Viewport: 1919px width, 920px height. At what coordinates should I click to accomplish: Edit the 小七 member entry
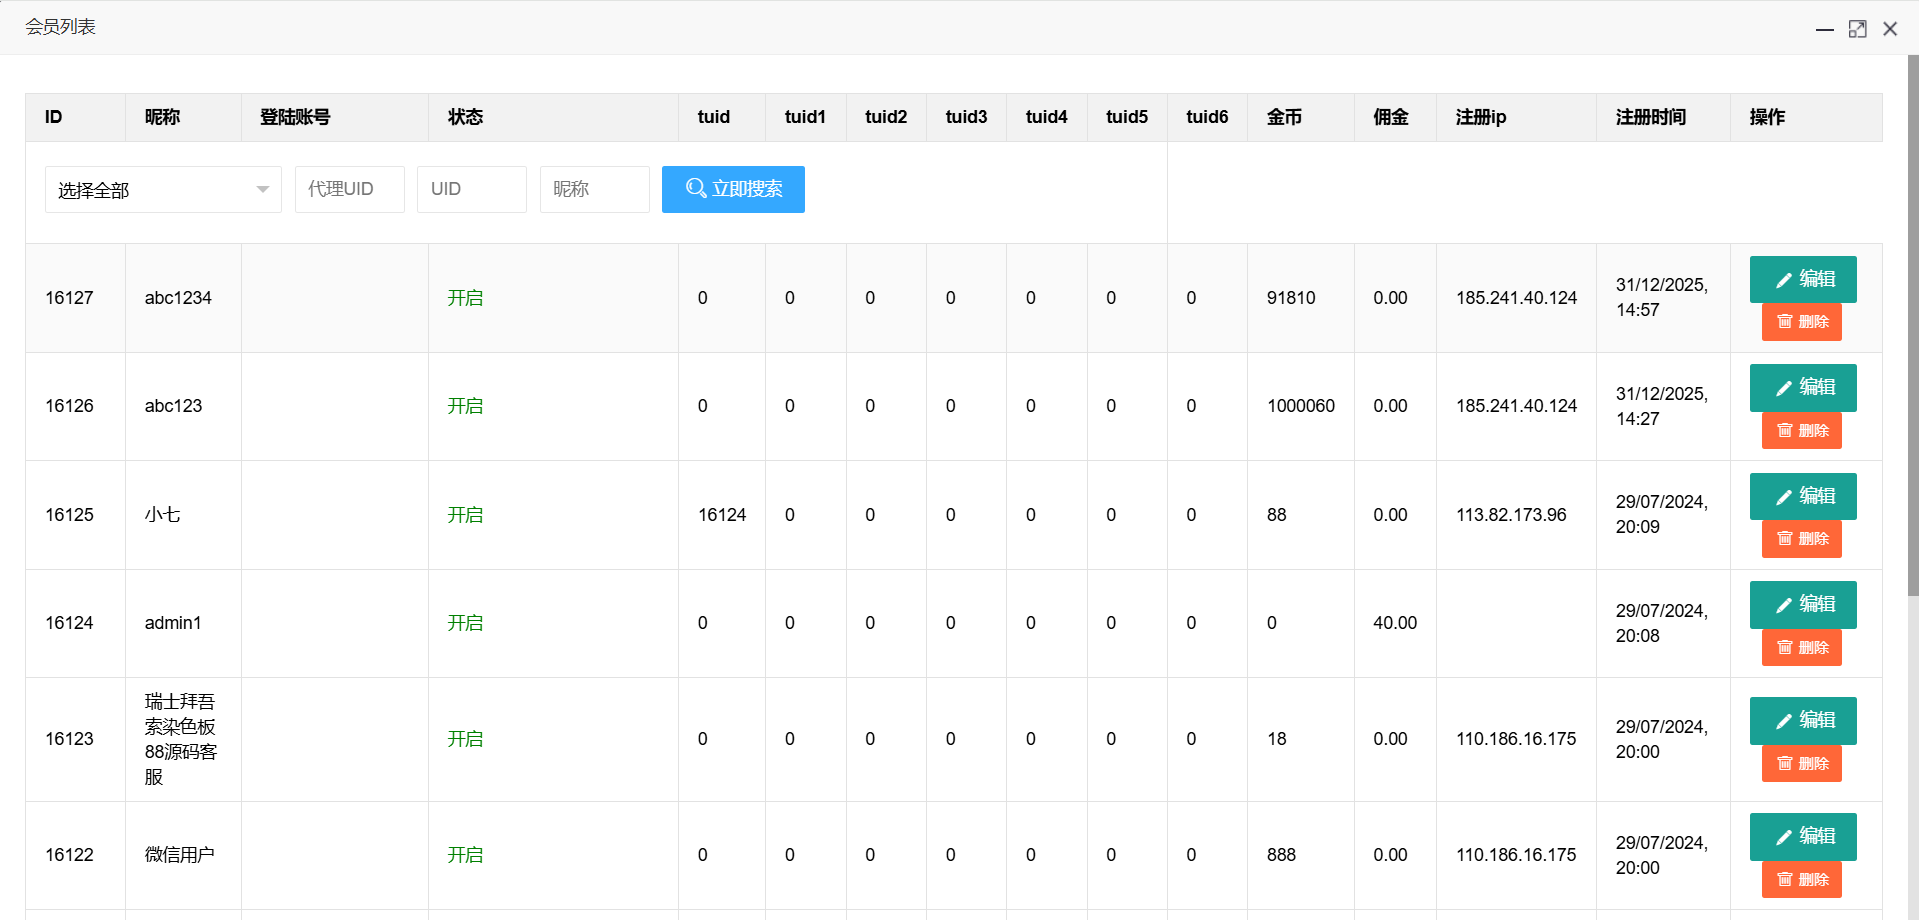tap(1802, 496)
